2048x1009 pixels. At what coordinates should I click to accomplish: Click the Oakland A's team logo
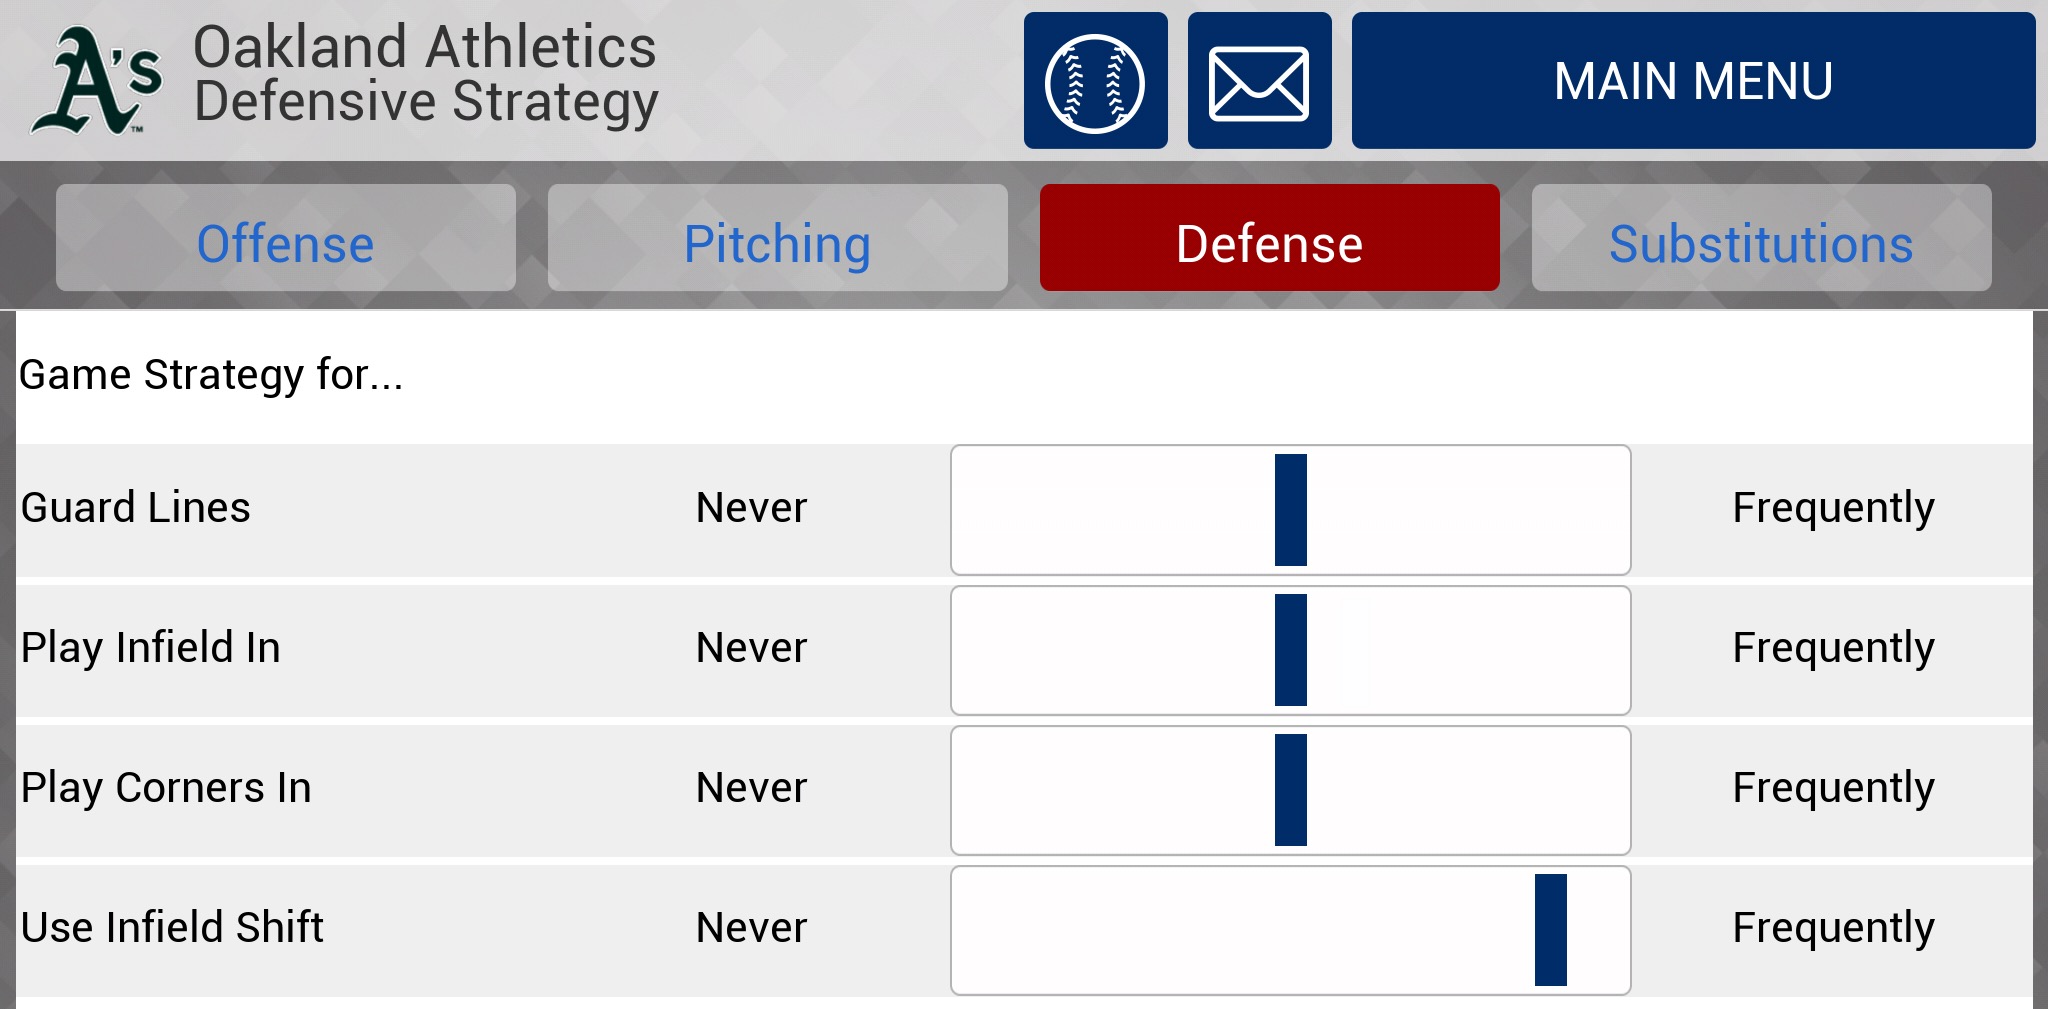[x=97, y=81]
